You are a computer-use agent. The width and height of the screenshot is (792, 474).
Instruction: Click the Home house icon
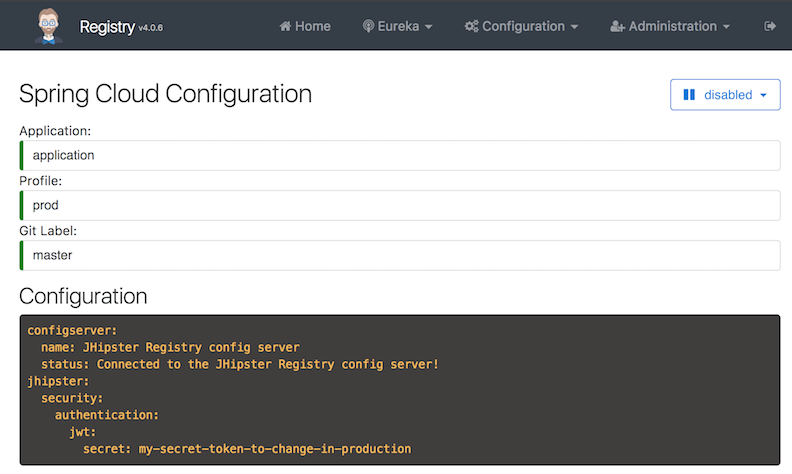[x=285, y=26]
